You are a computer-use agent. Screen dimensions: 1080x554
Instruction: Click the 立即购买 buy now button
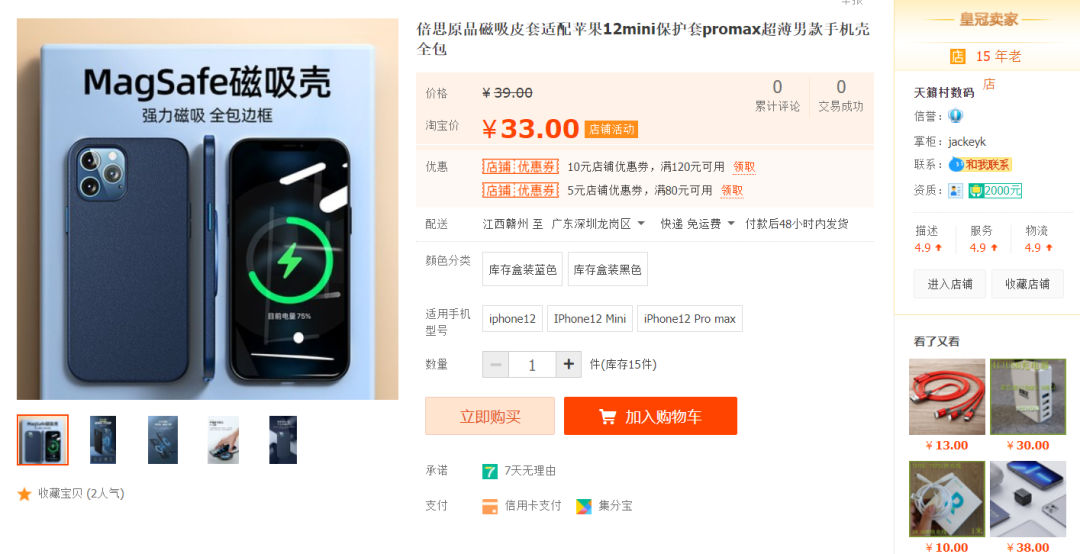(x=490, y=416)
